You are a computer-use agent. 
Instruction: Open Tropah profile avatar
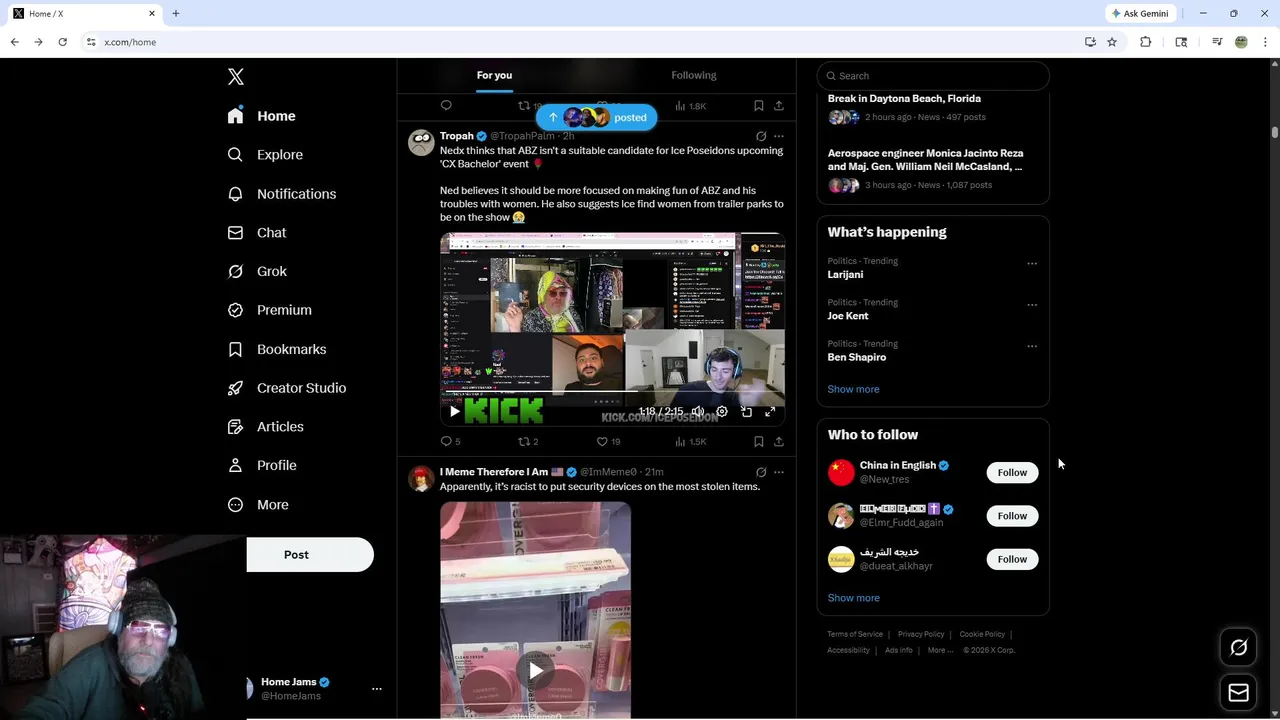coord(421,142)
